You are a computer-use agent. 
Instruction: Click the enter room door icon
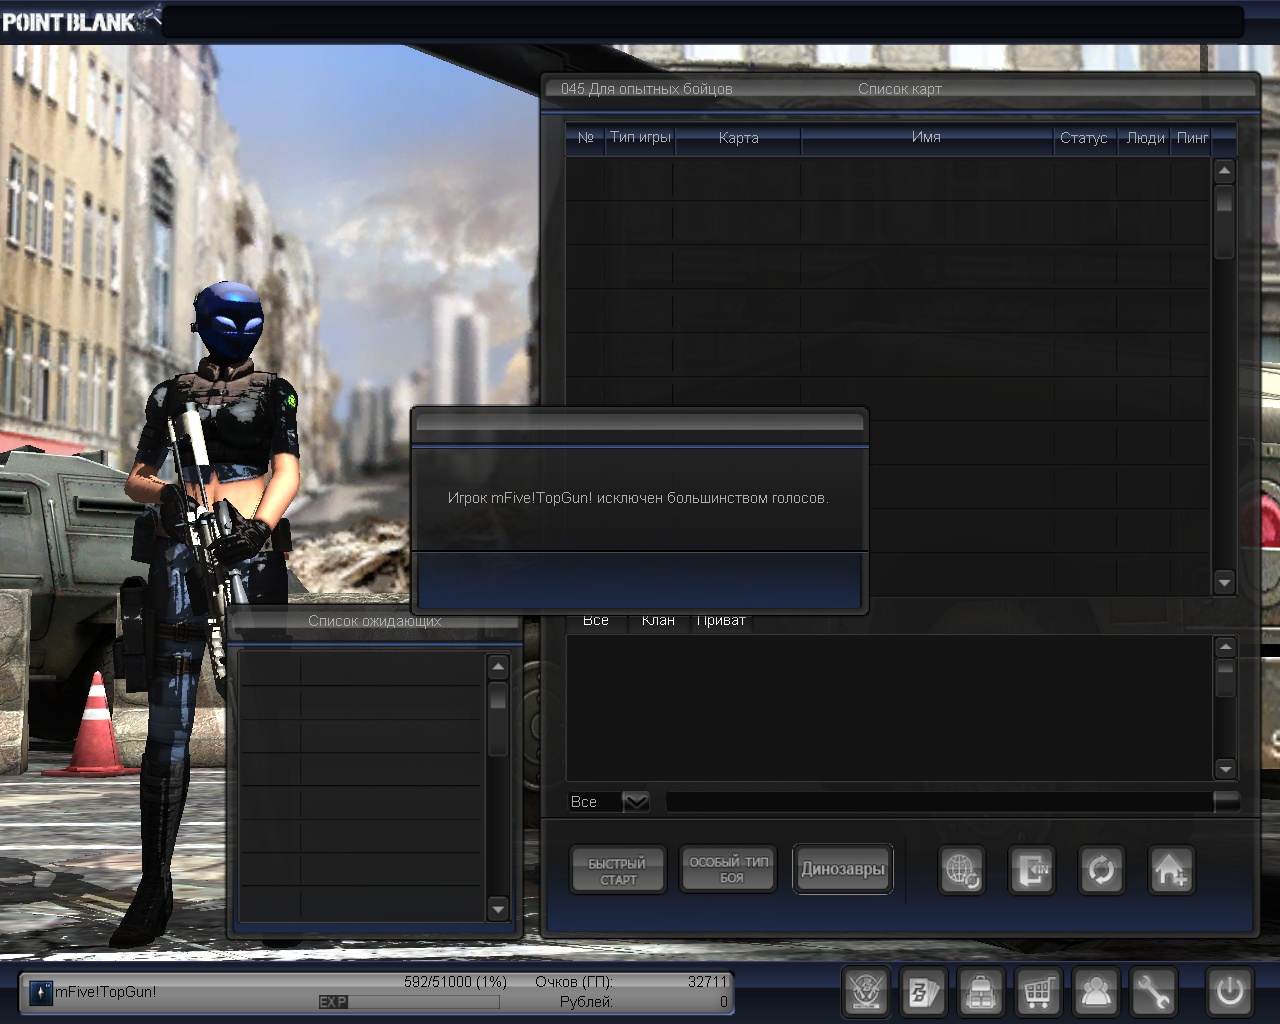1031,870
